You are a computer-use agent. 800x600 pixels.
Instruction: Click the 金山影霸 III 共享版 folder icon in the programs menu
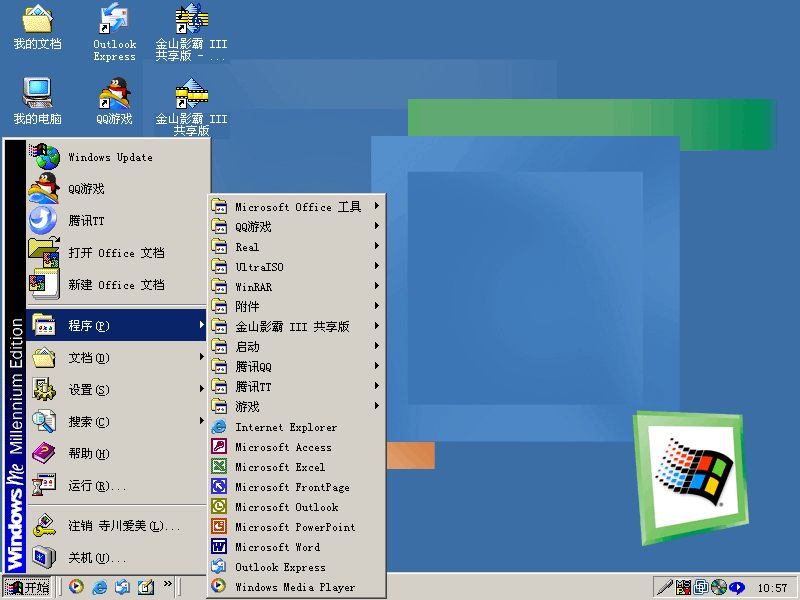[219, 326]
